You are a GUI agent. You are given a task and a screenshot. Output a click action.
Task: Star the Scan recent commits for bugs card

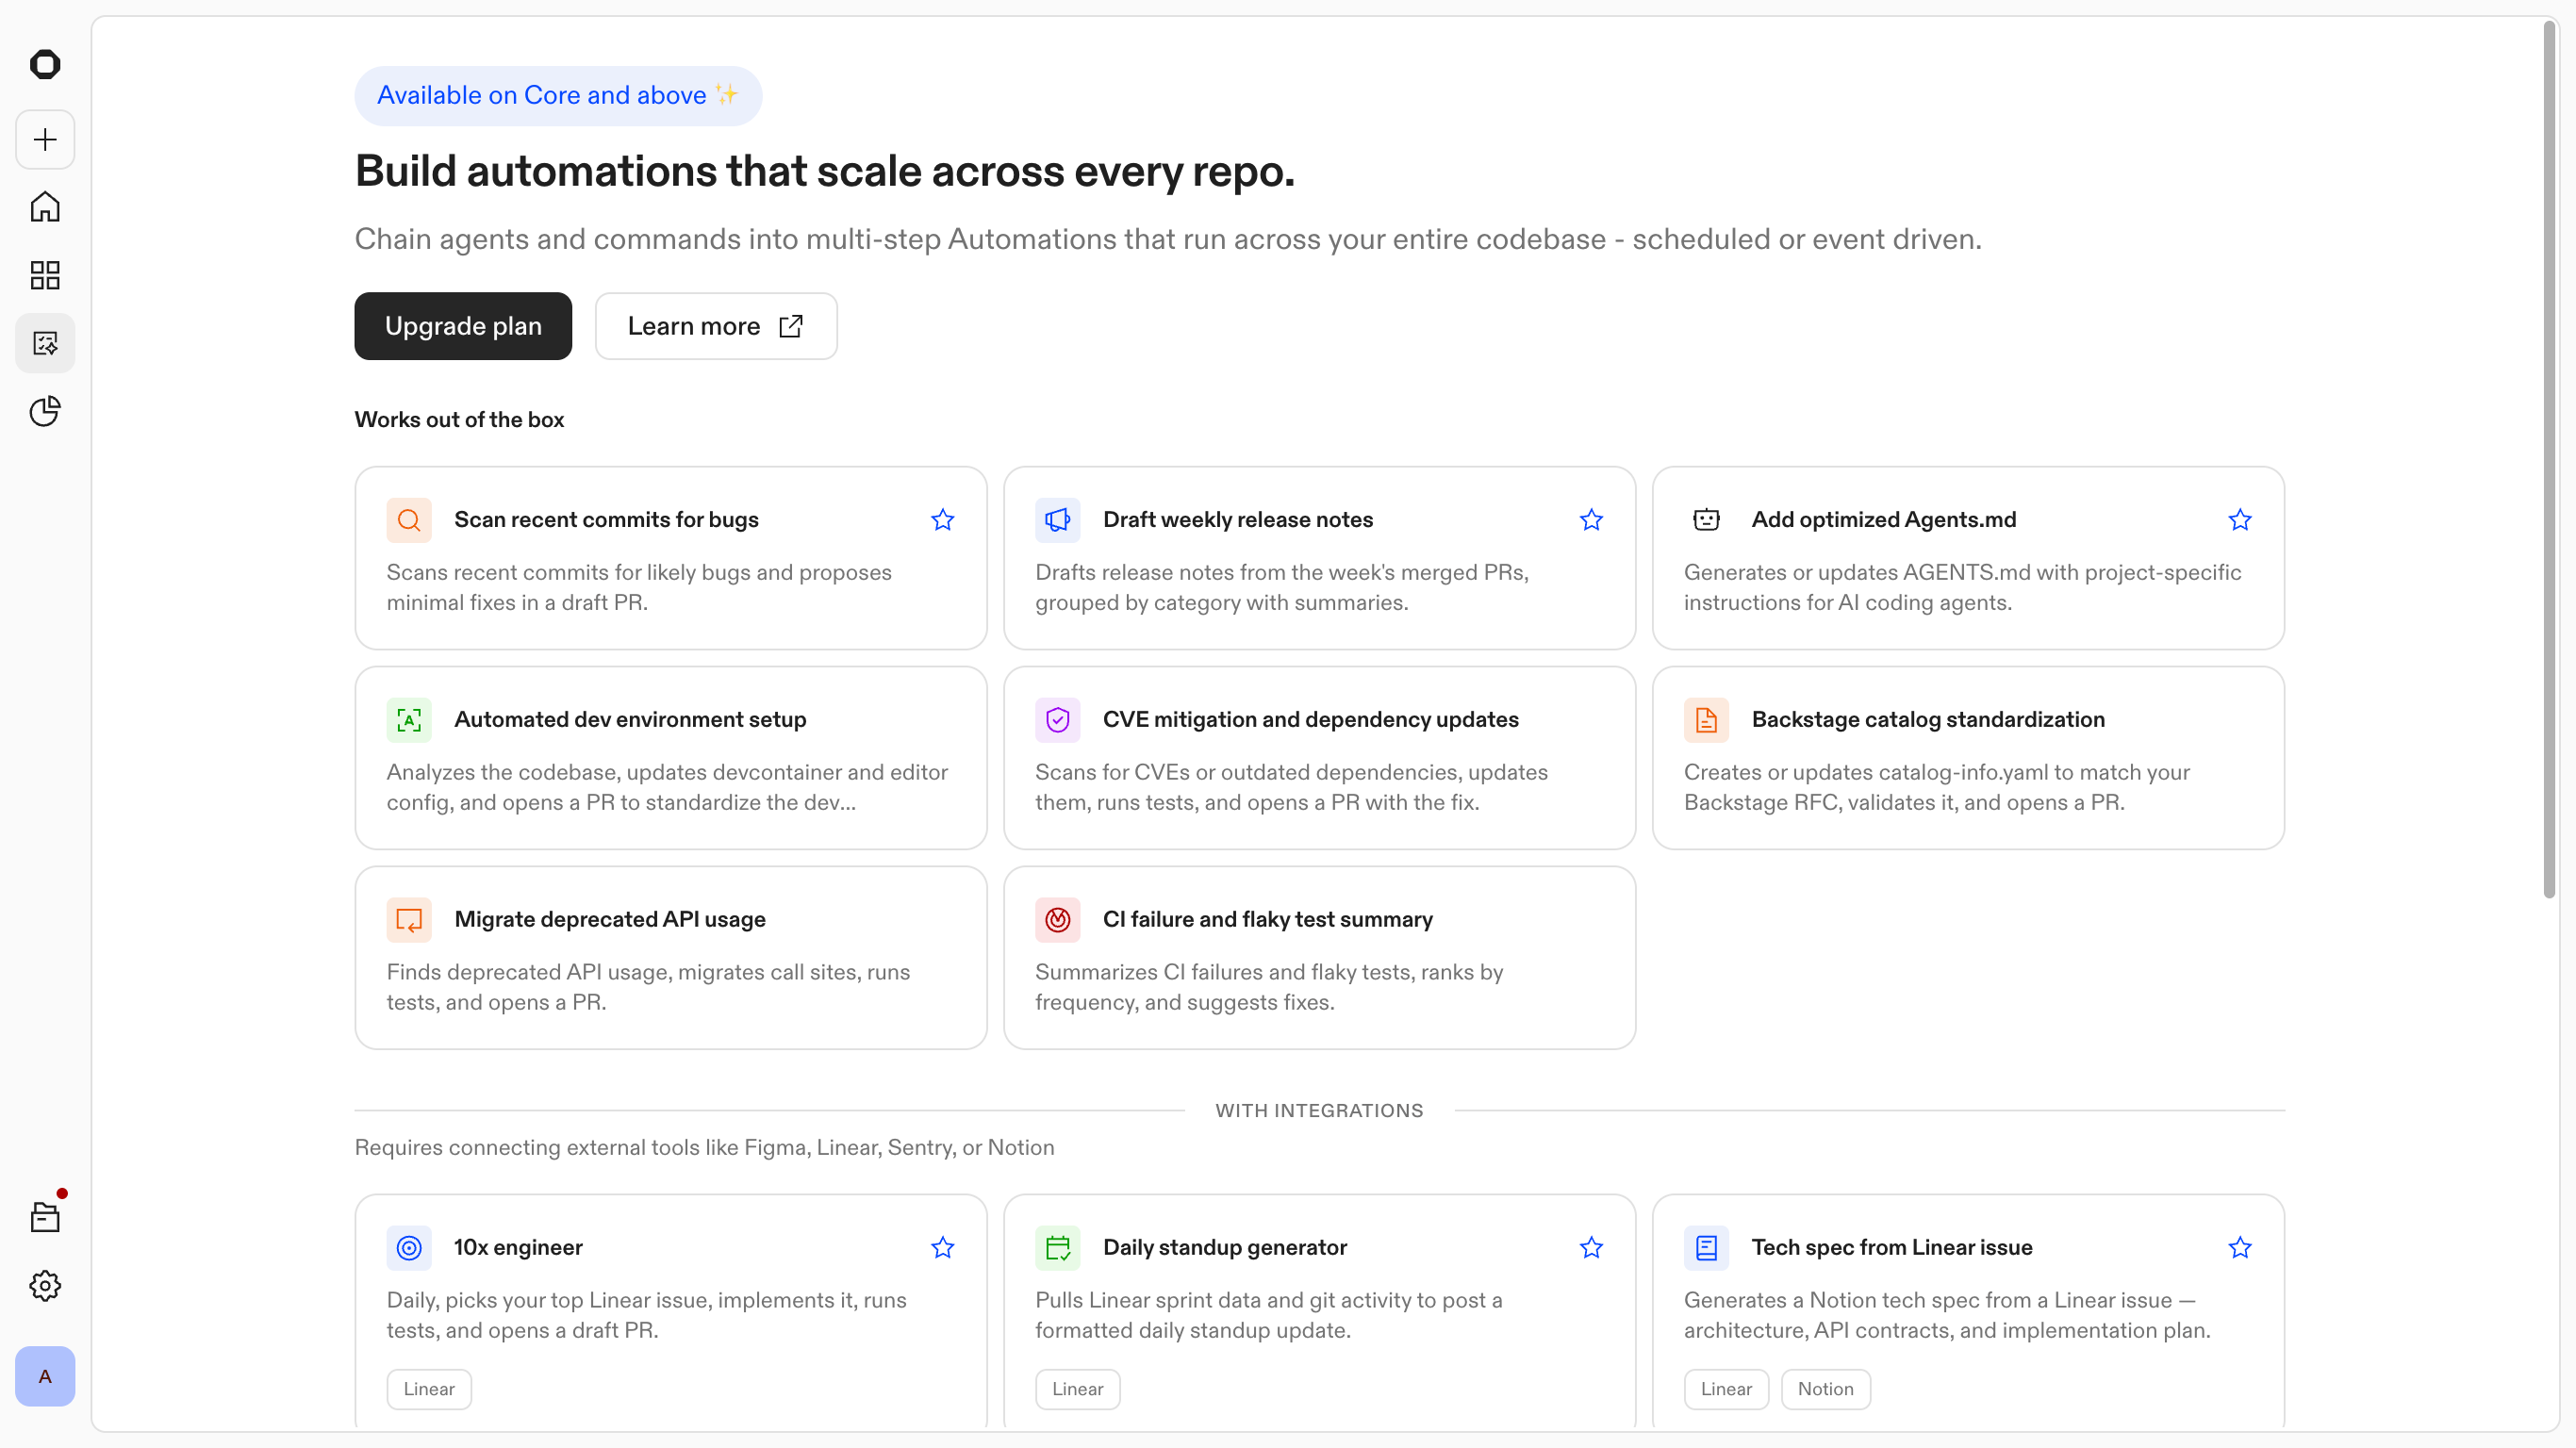click(x=942, y=520)
